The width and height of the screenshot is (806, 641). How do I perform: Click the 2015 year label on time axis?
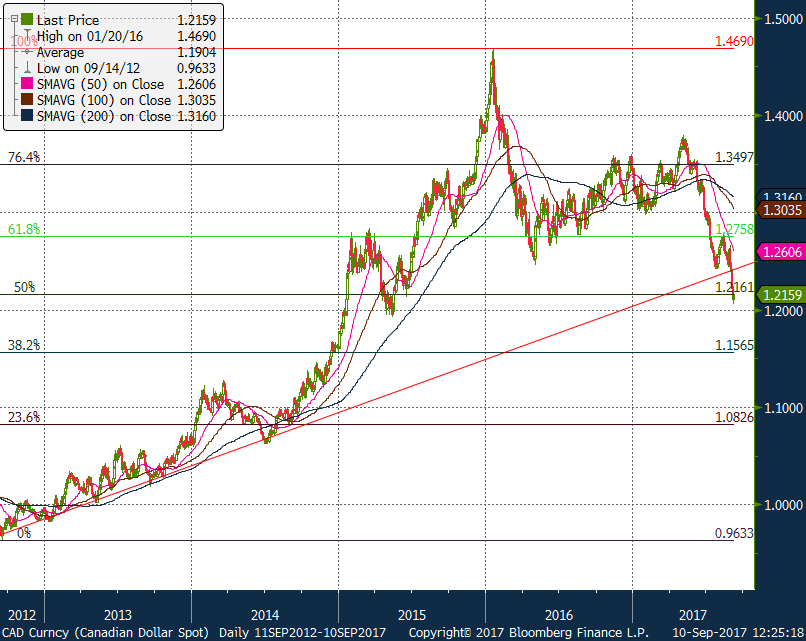pyautogui.click(x=412, y=614)
